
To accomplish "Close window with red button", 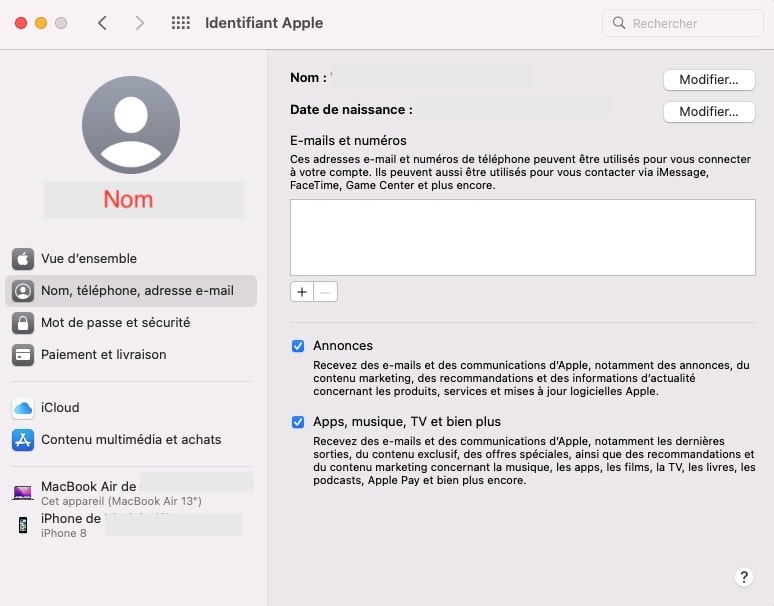I will point(21,23).
